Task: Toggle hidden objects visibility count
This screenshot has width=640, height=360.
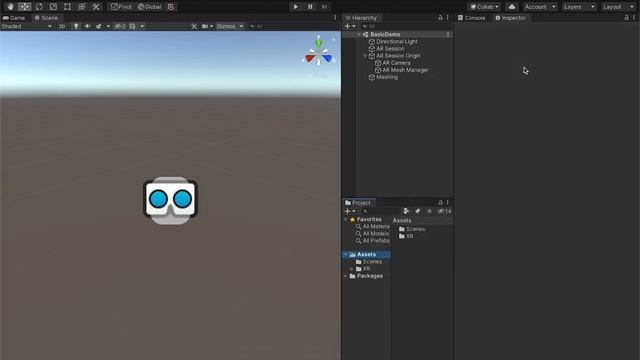Action: click(x=120, y=26)
